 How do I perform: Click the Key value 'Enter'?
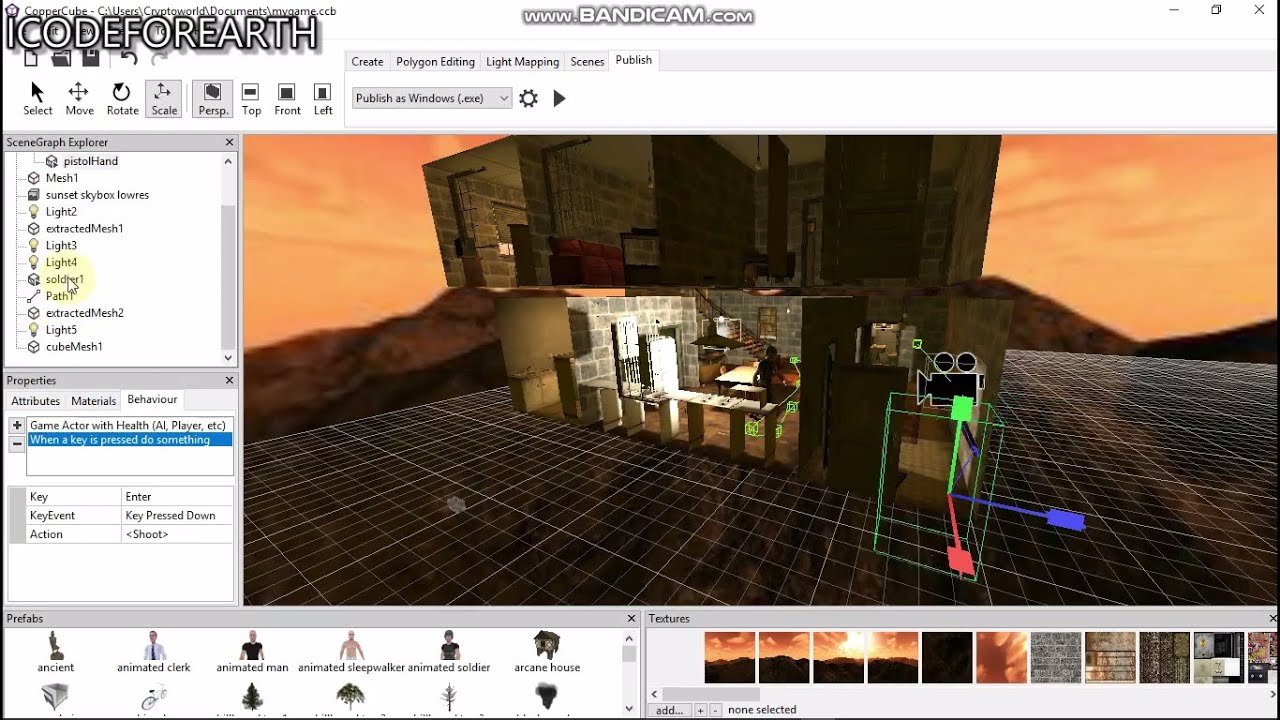(177, 497)
